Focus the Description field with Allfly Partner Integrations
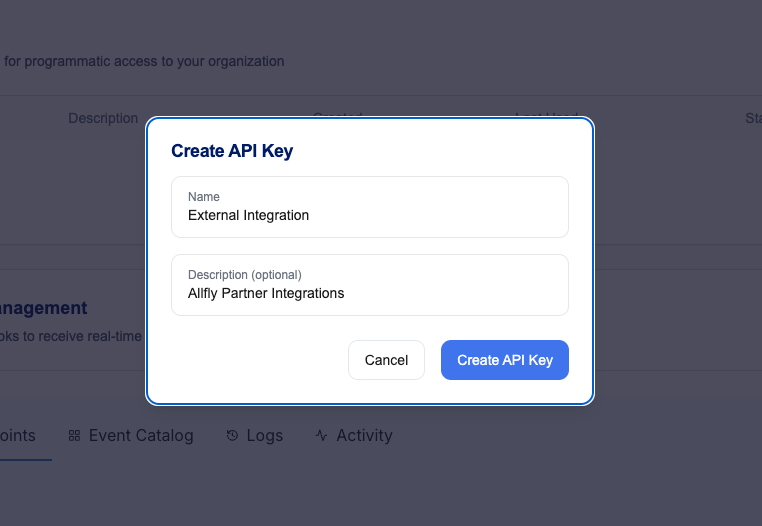Image resolution: width=762 pixels, height=526 pixels. tap(370, 285)
